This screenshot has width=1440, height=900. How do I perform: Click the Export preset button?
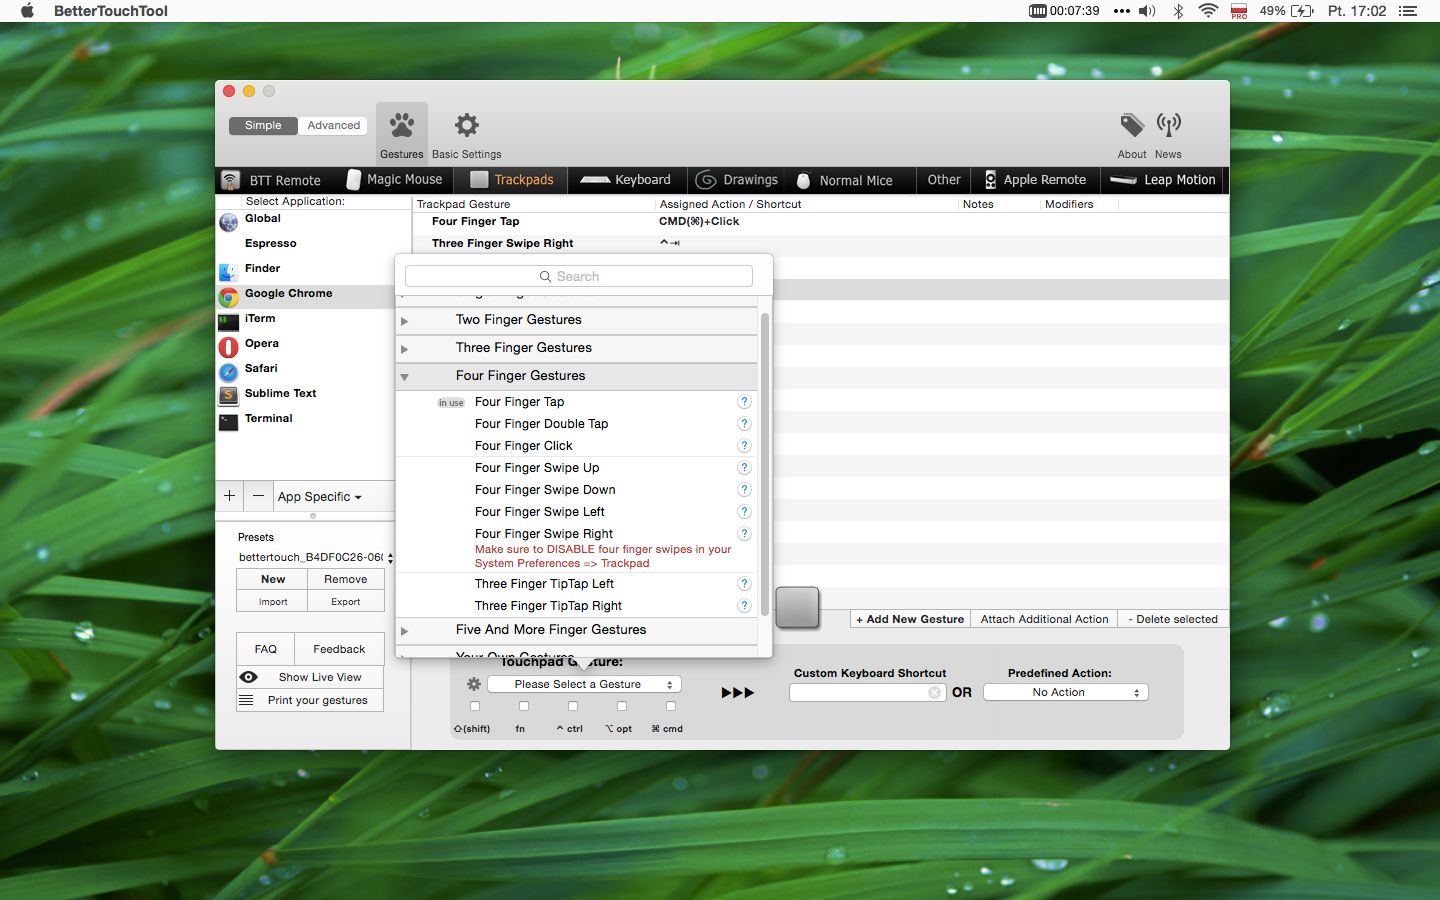(346, 602)
